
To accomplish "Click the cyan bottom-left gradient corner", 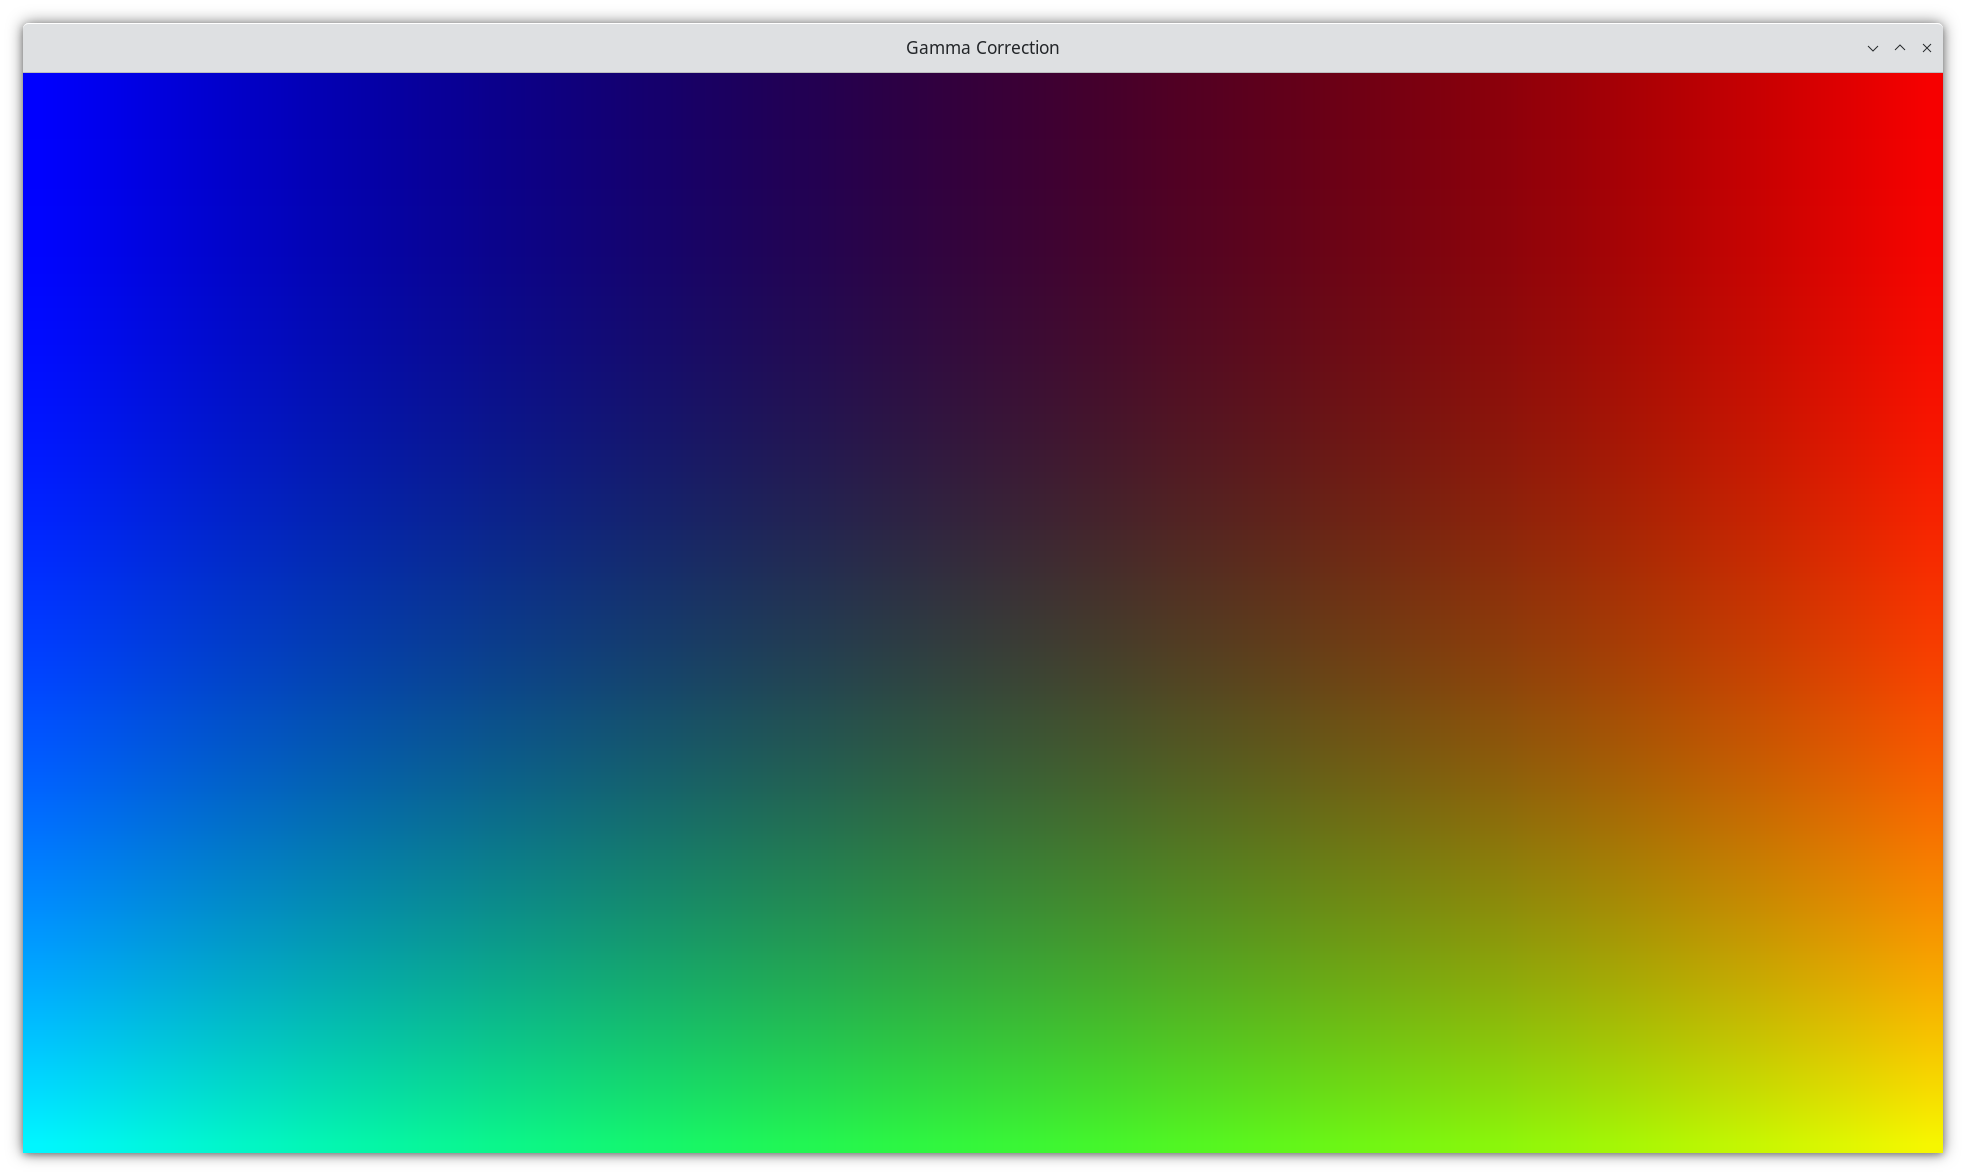I will [x=40, y=1136].
